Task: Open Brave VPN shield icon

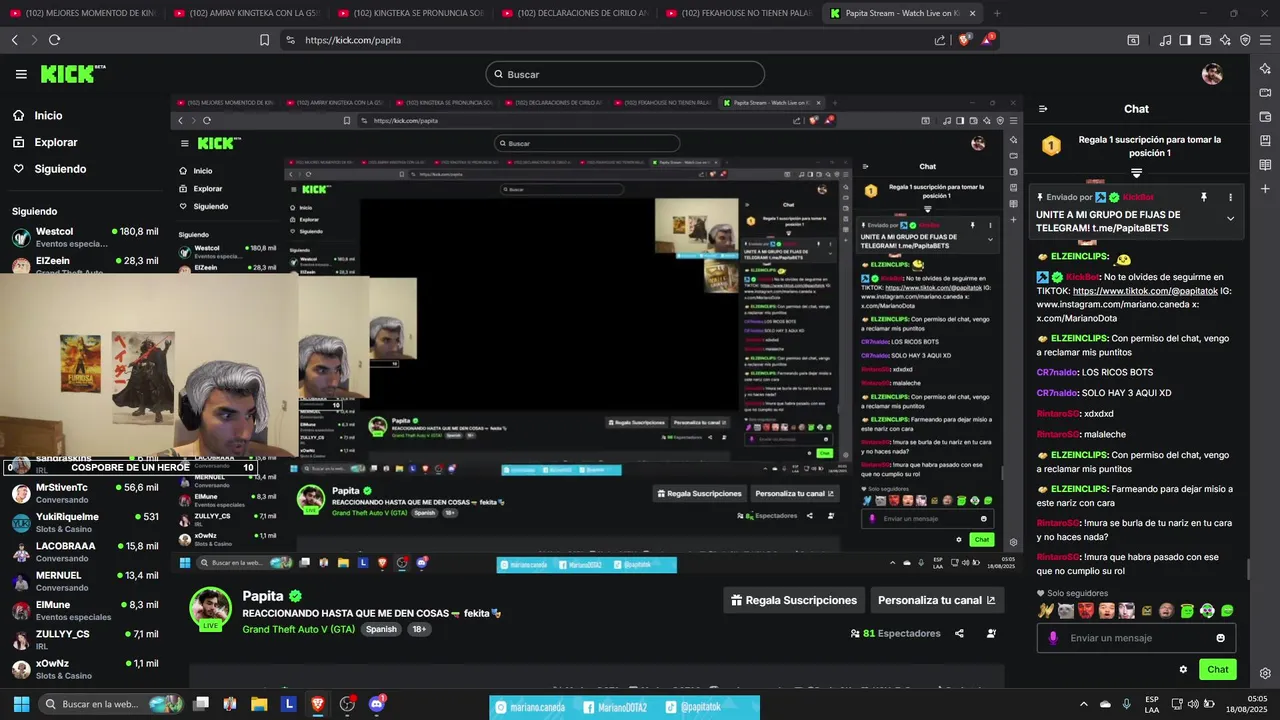Action: click(x=1245, y=40)
